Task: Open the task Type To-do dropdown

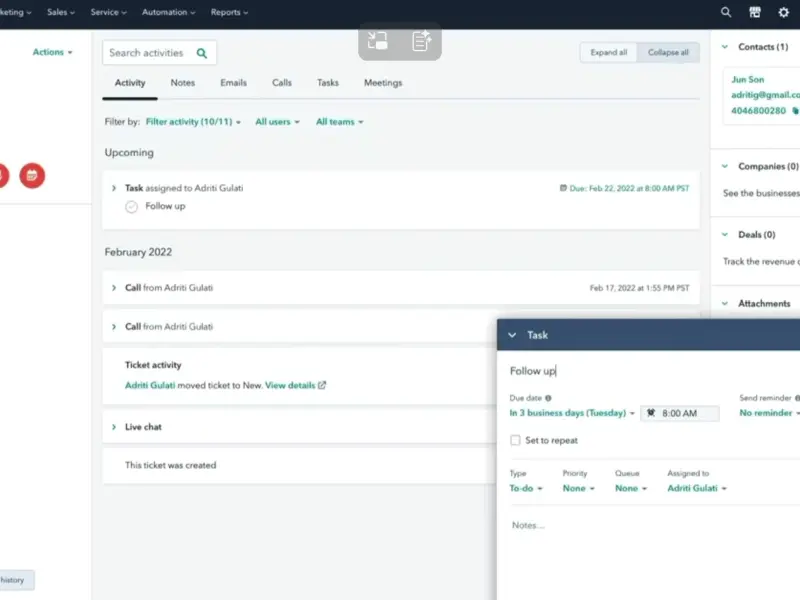Action: coord(526,488)
